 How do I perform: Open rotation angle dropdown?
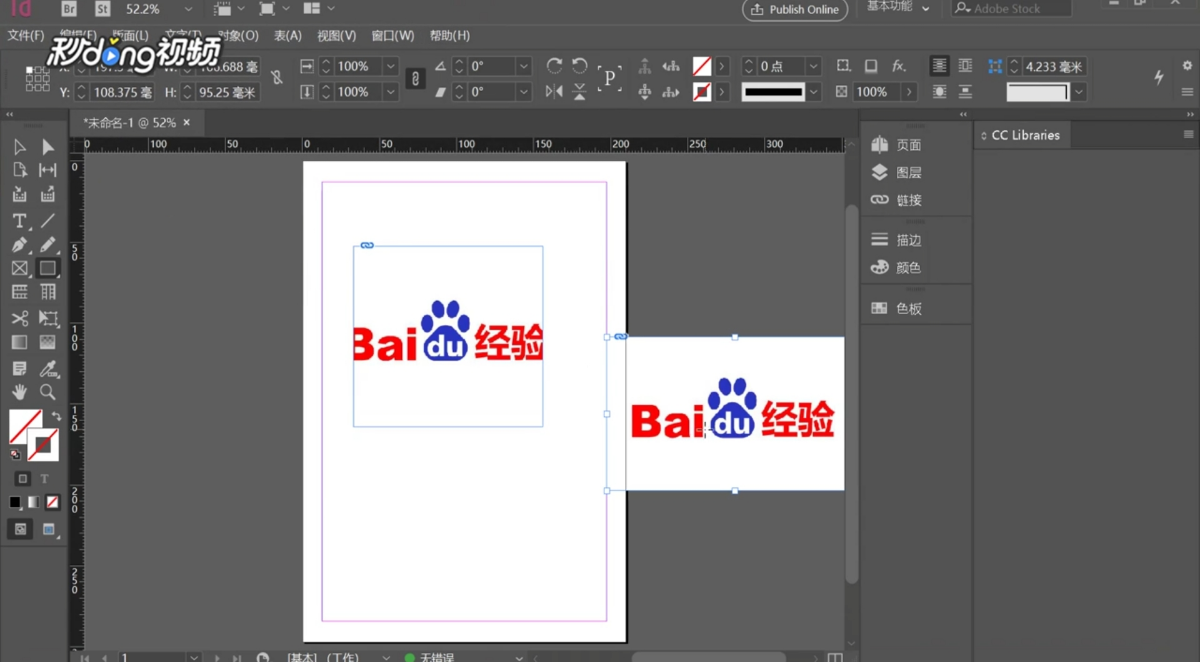pos(523,66)
